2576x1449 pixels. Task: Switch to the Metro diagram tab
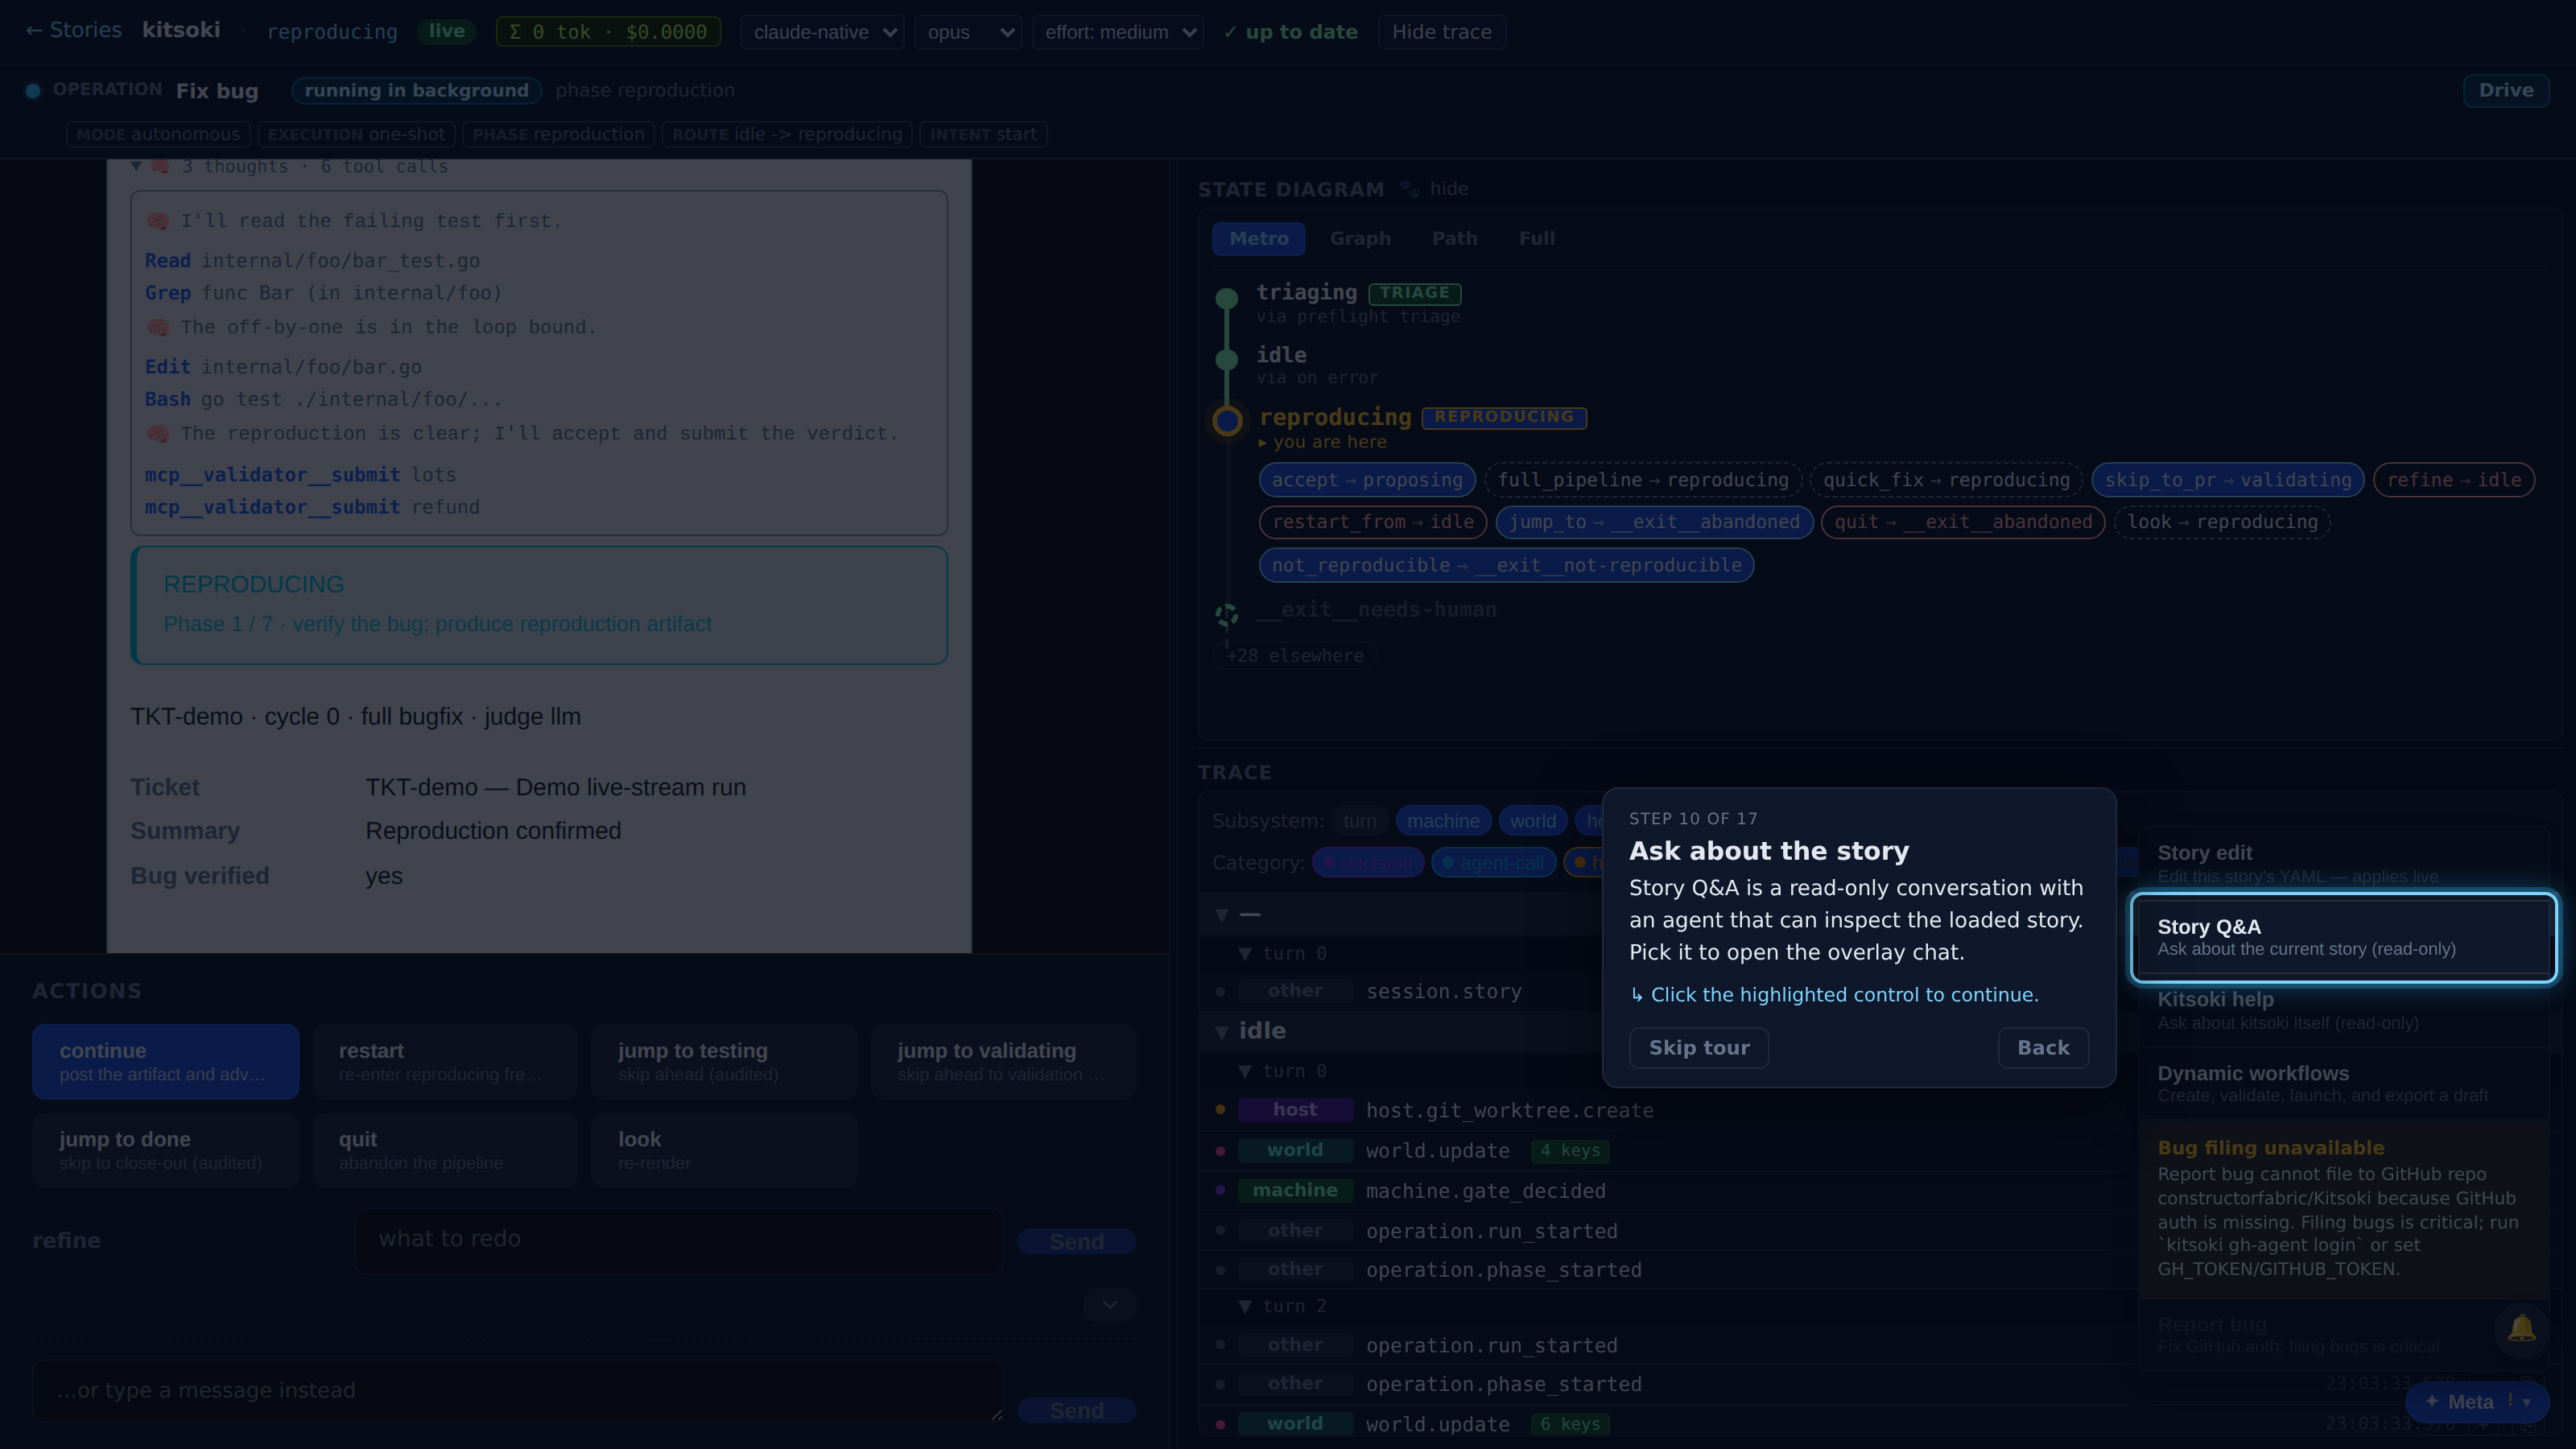1258,238
